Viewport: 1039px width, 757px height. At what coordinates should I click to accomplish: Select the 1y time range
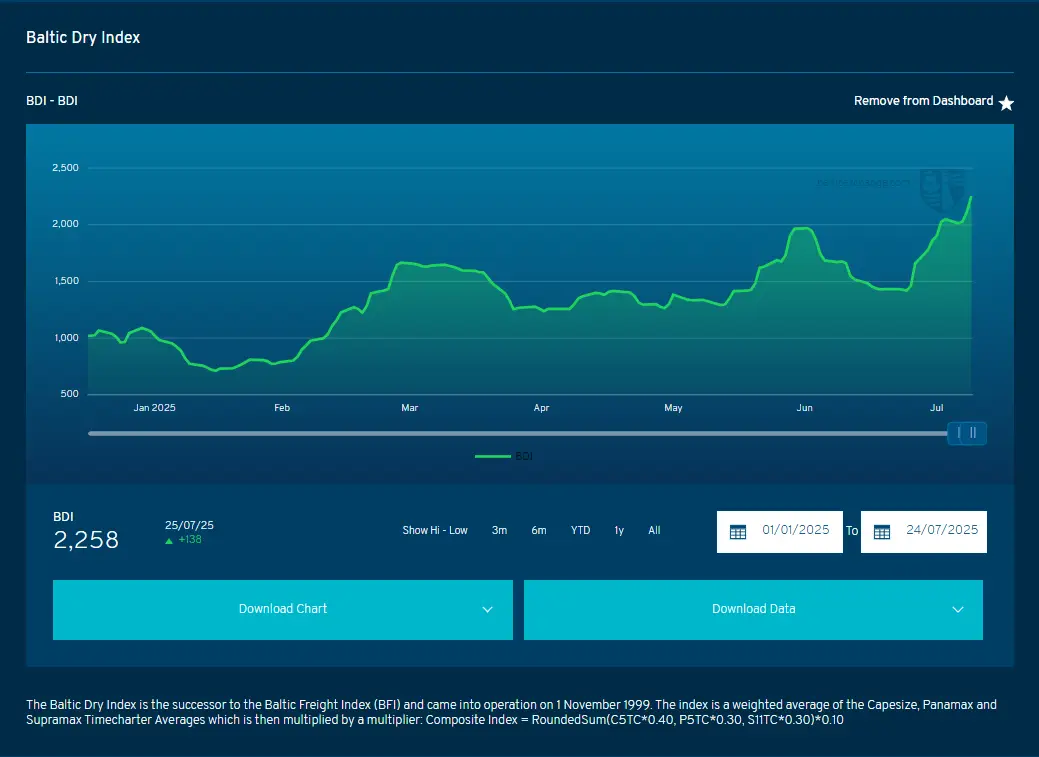(x=619, y=531)
